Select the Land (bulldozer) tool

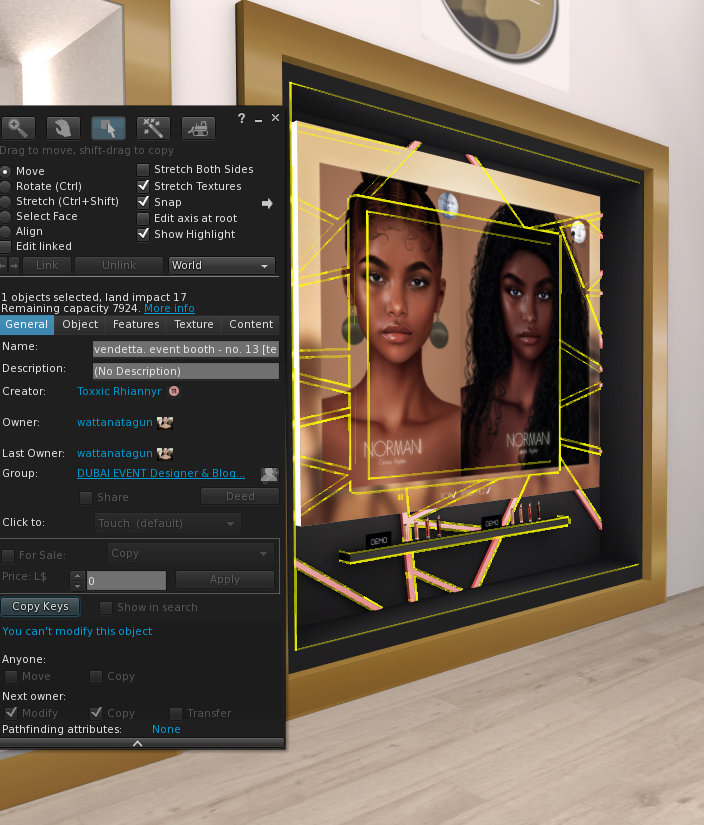point(198,128)
